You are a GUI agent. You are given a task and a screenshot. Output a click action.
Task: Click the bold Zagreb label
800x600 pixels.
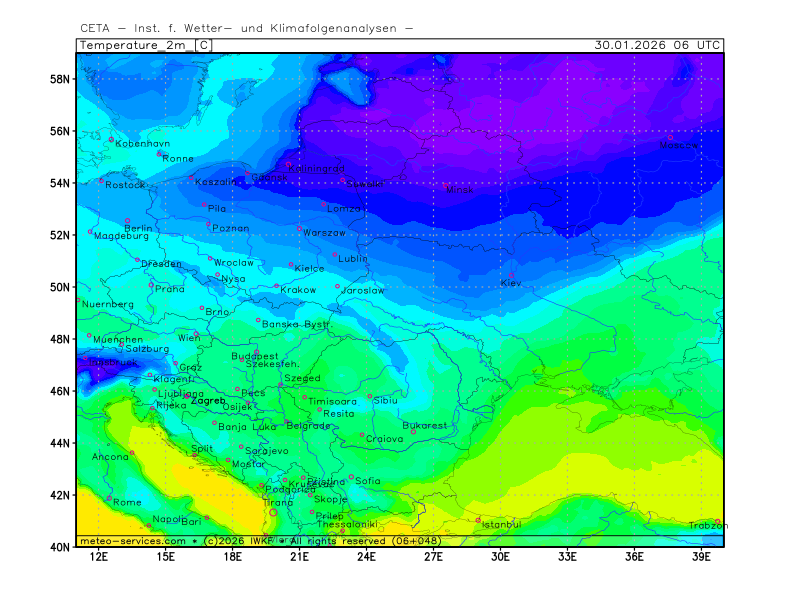click(x=208, y=400)
